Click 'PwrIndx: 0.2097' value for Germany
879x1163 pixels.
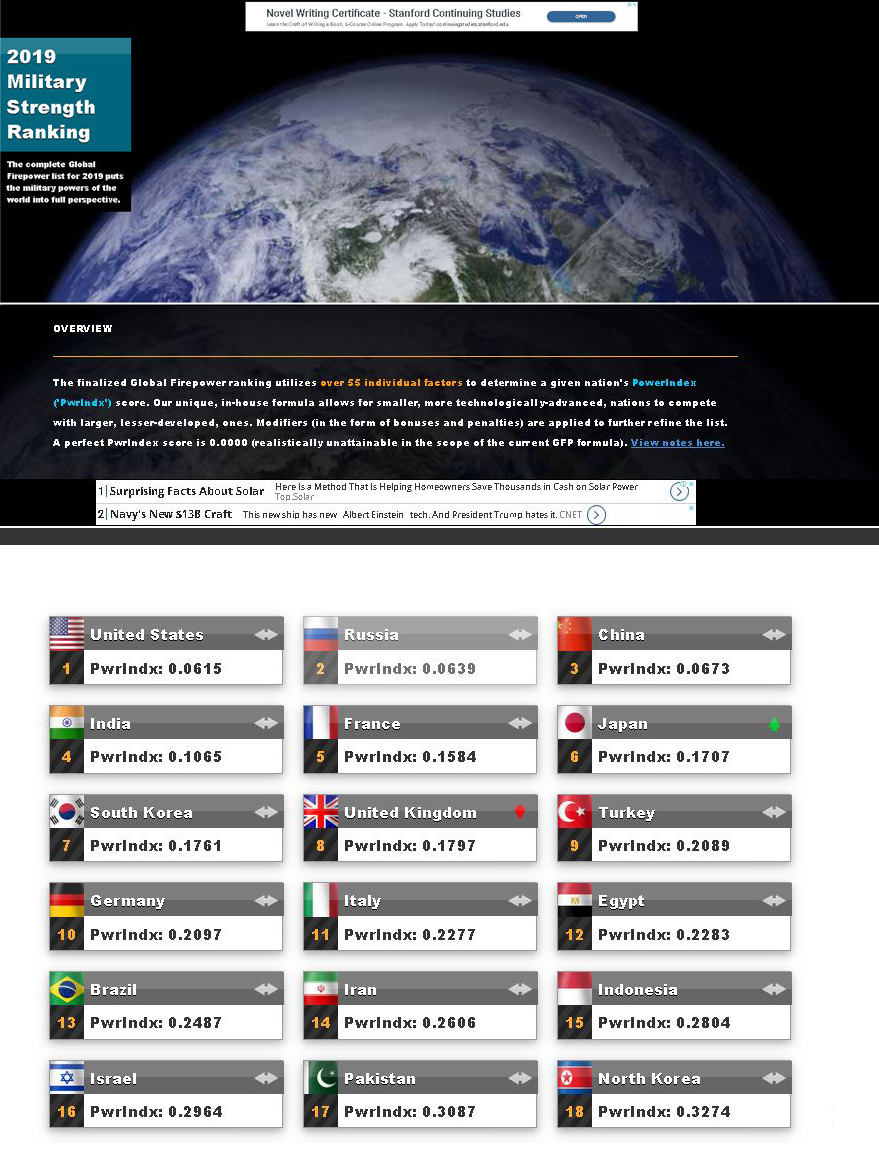click(156, 935)
